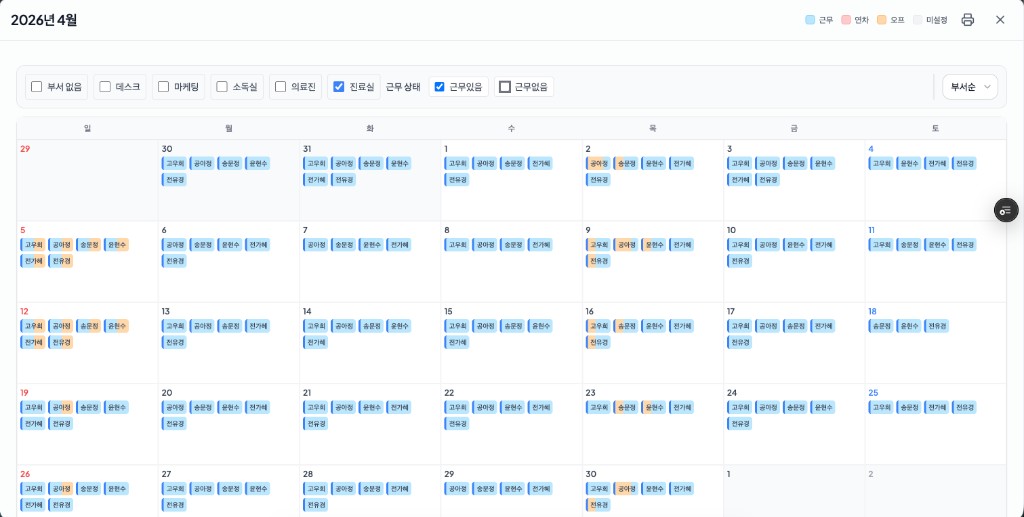Click 공아정 chip on April 26

coord(61,488)
